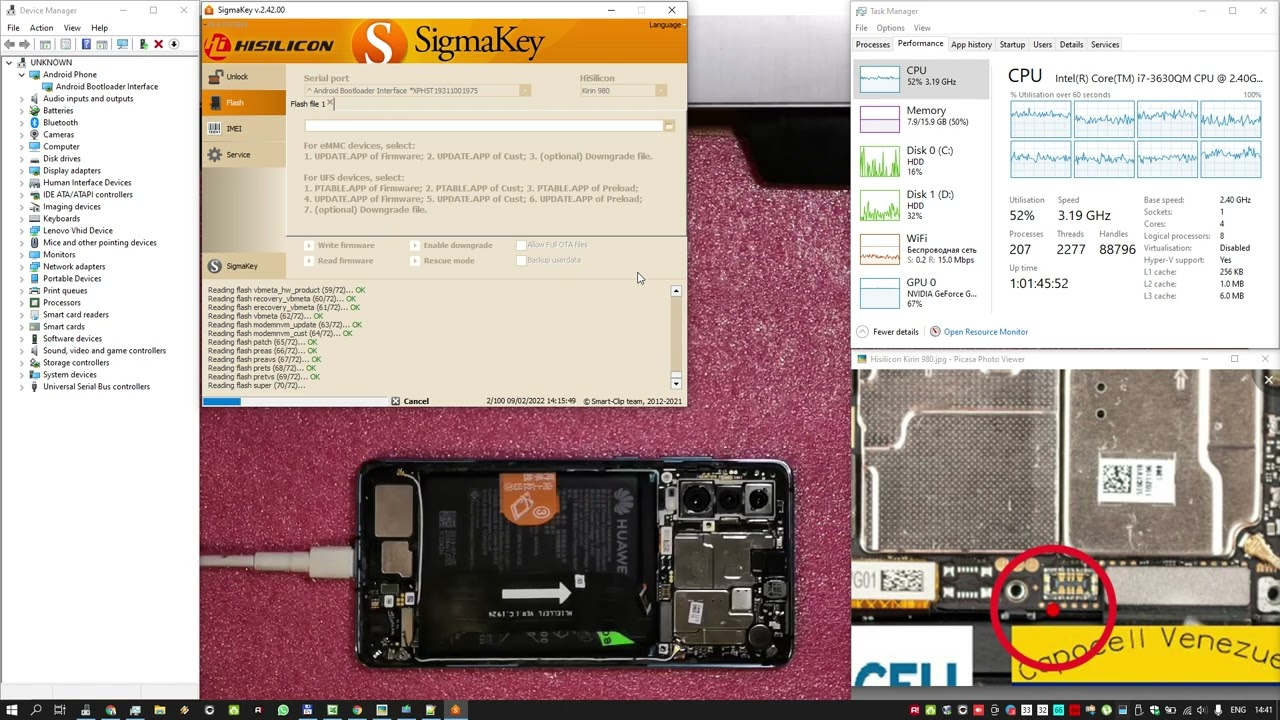
Task: Click the Read firmware button
Action: [338, 261]
